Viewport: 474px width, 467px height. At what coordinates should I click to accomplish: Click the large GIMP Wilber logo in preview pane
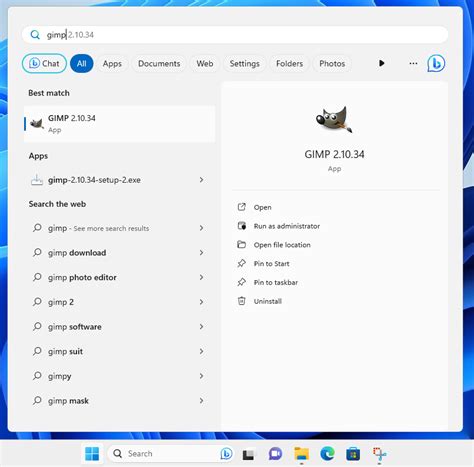click(x=334, y=119)
